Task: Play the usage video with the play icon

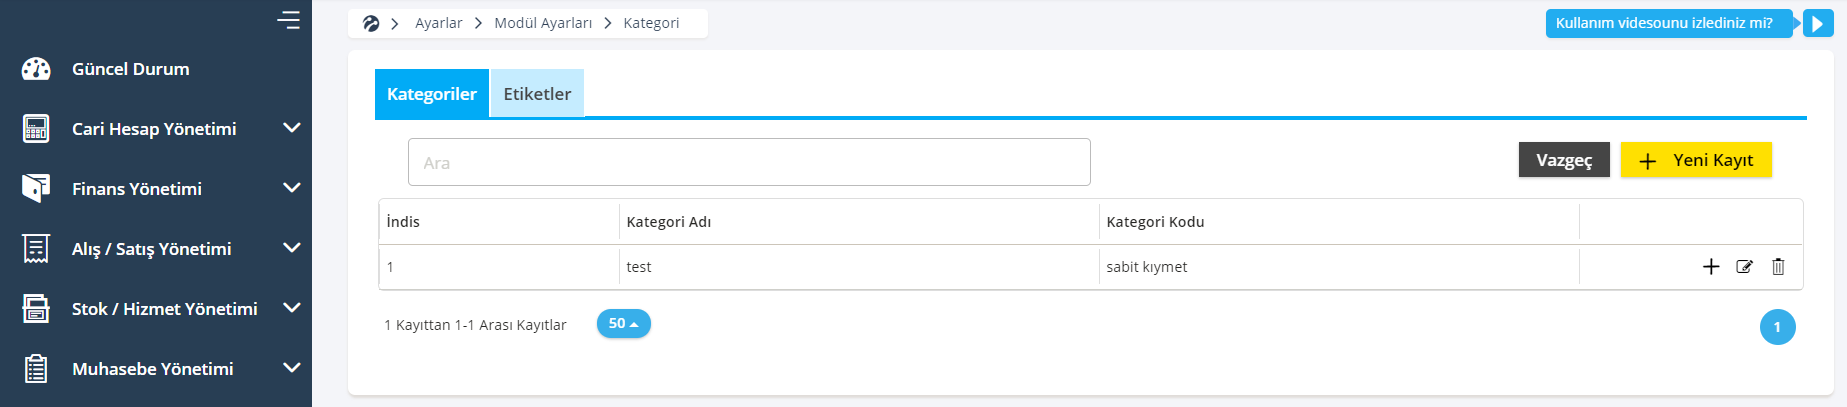Action: (1818, 23)
